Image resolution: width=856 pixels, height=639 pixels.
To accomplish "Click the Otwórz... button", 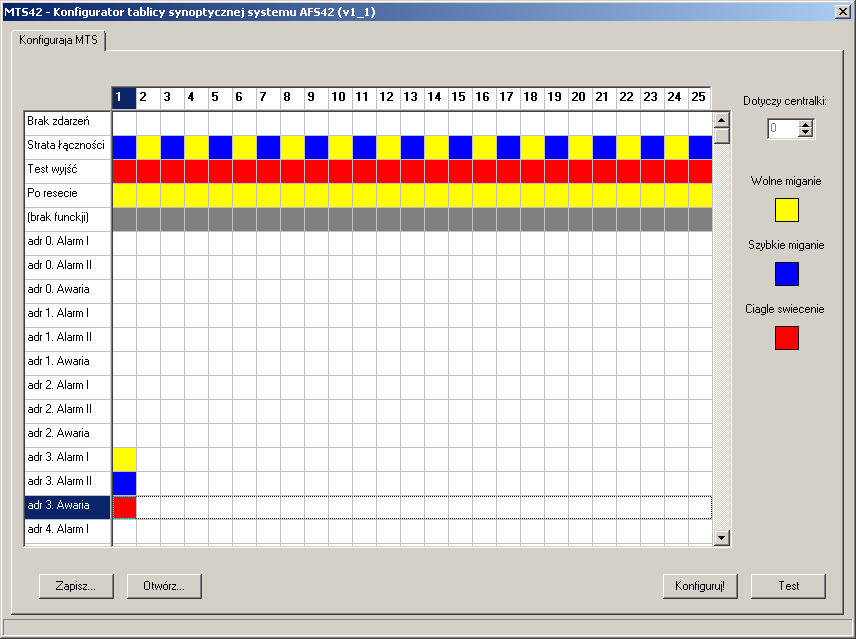I will [x=164, y=586].
